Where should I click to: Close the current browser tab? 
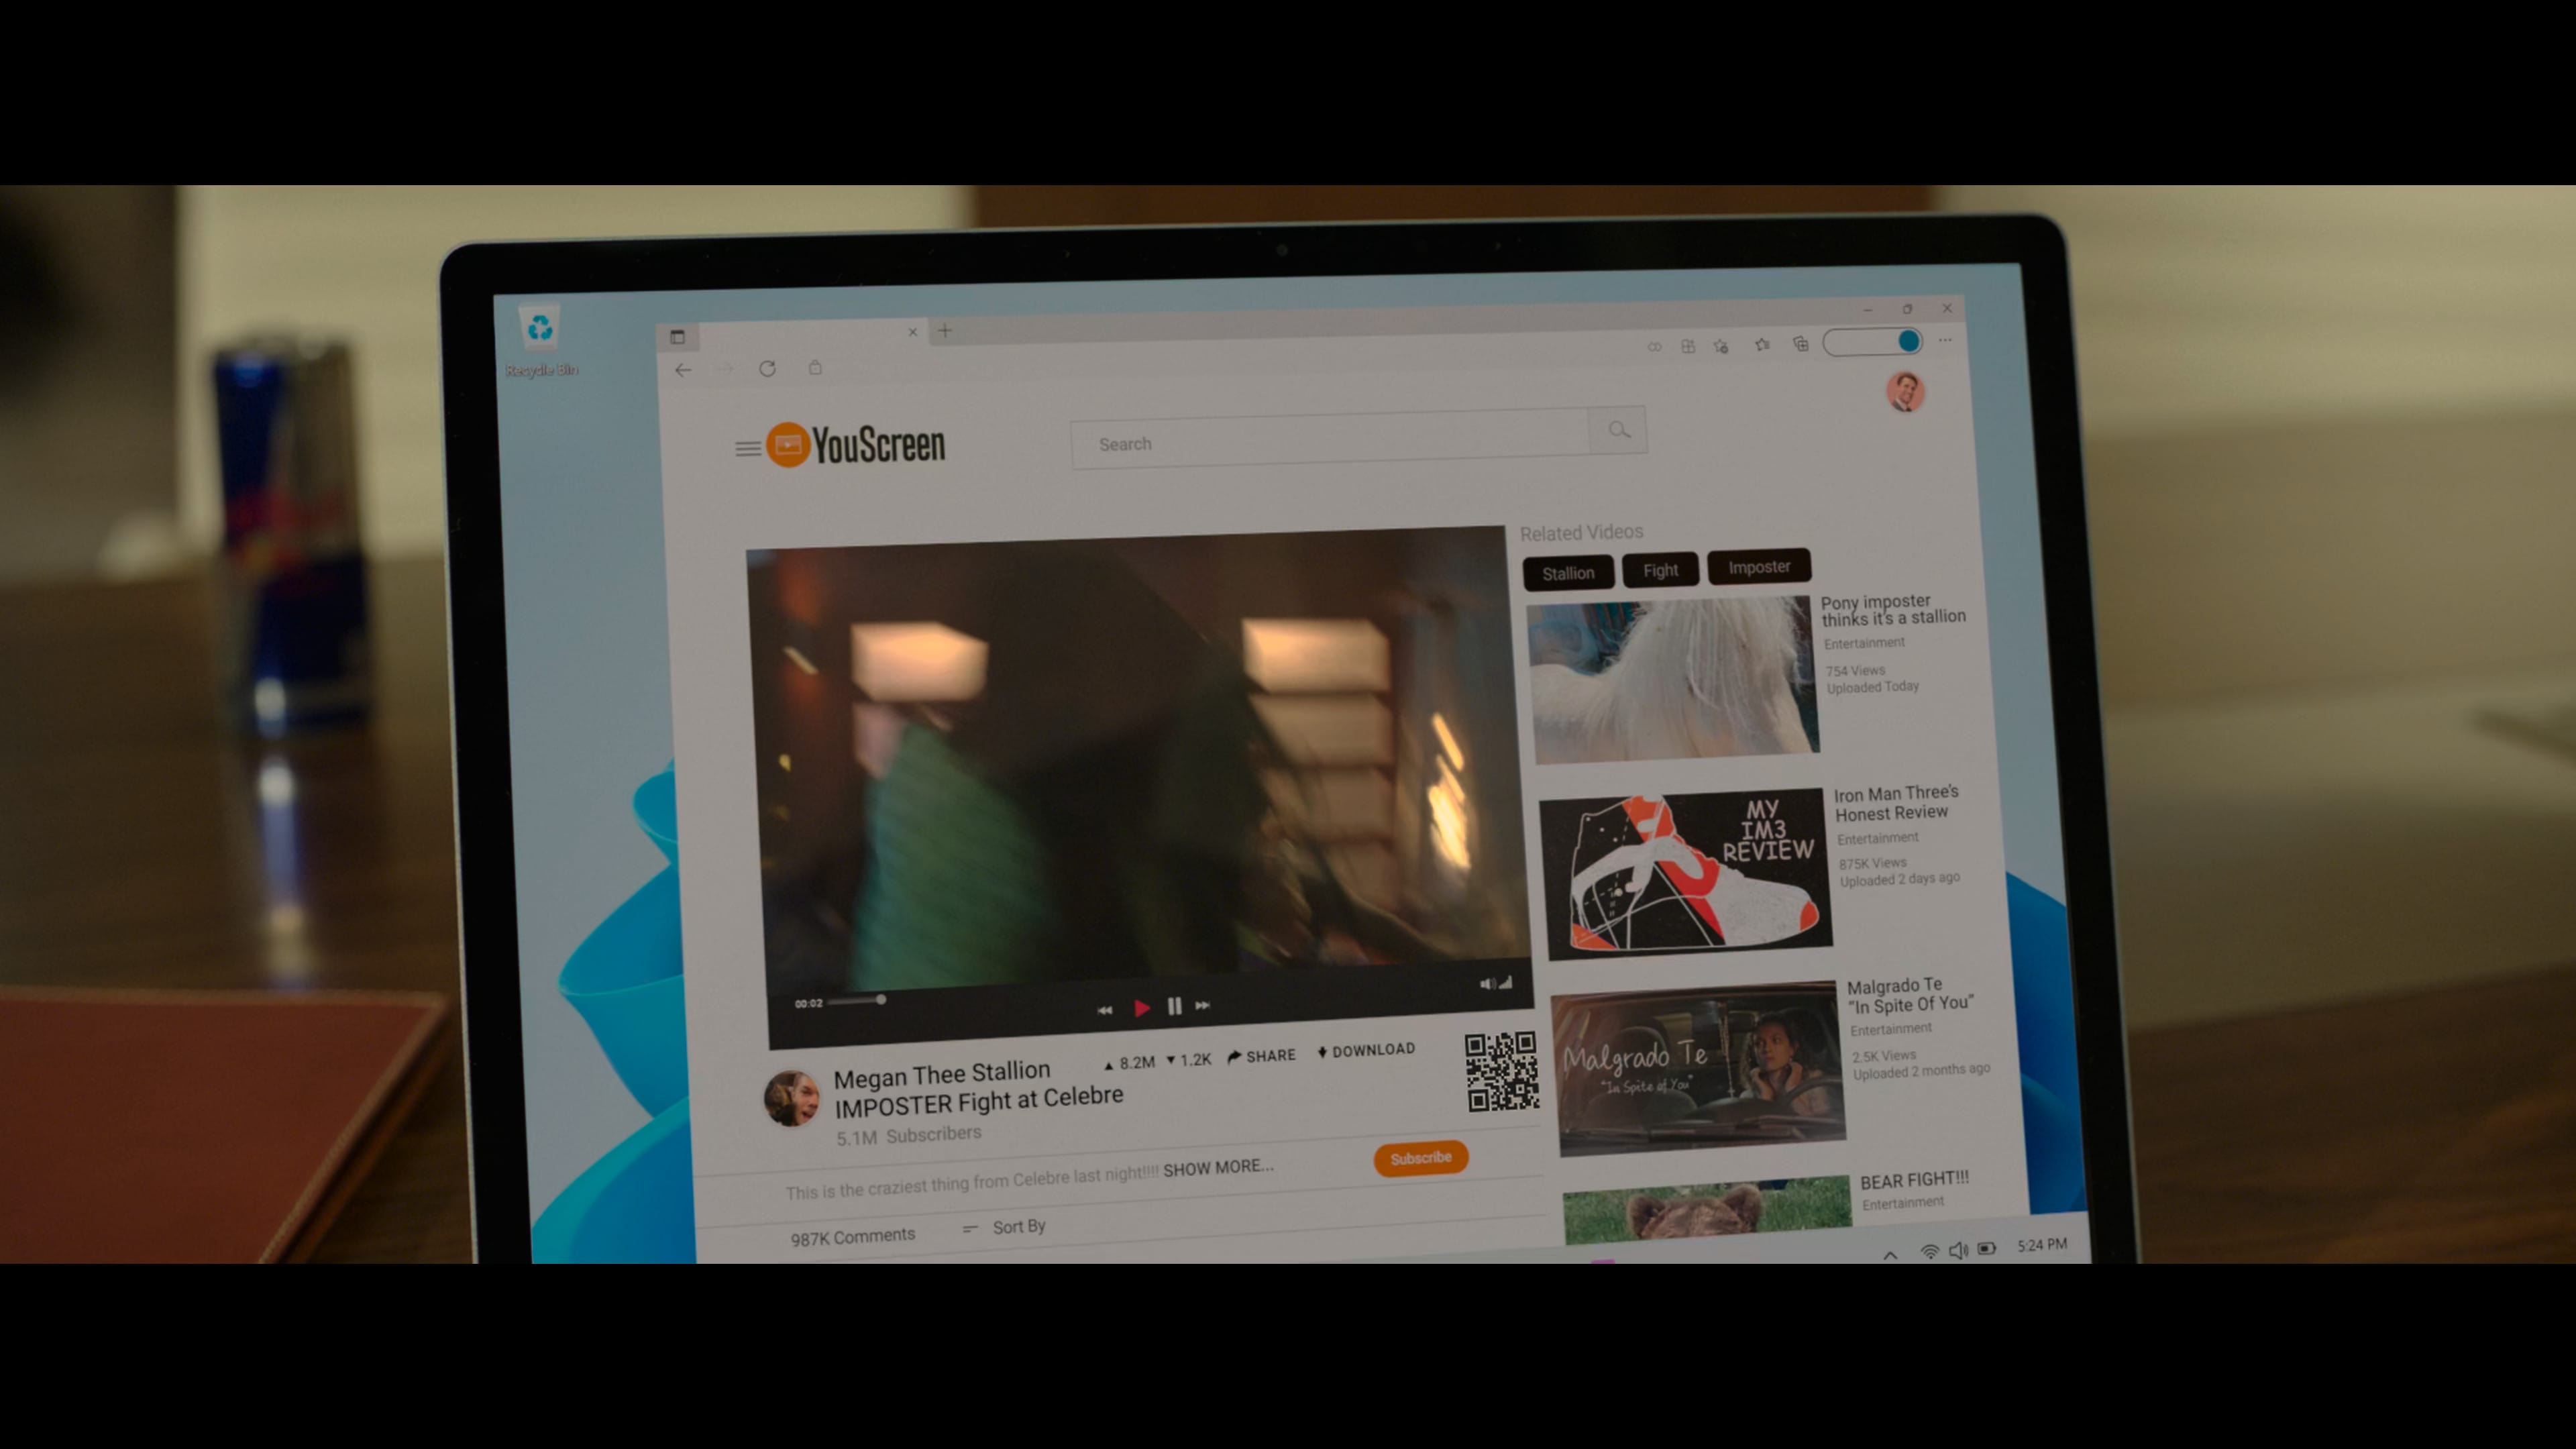[x=912, y=332]
